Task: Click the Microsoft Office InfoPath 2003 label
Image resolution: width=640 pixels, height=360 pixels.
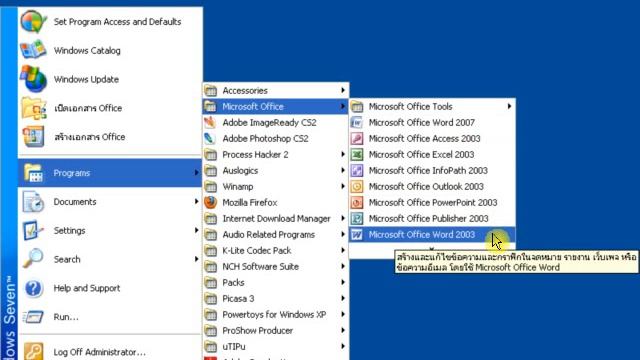Action: coord(428,171)
